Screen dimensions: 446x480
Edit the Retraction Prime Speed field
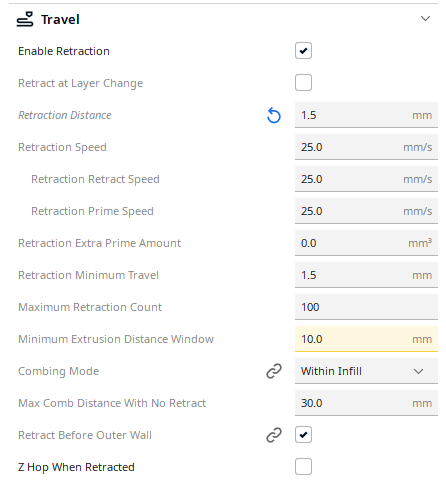click(x=366, y=211)
